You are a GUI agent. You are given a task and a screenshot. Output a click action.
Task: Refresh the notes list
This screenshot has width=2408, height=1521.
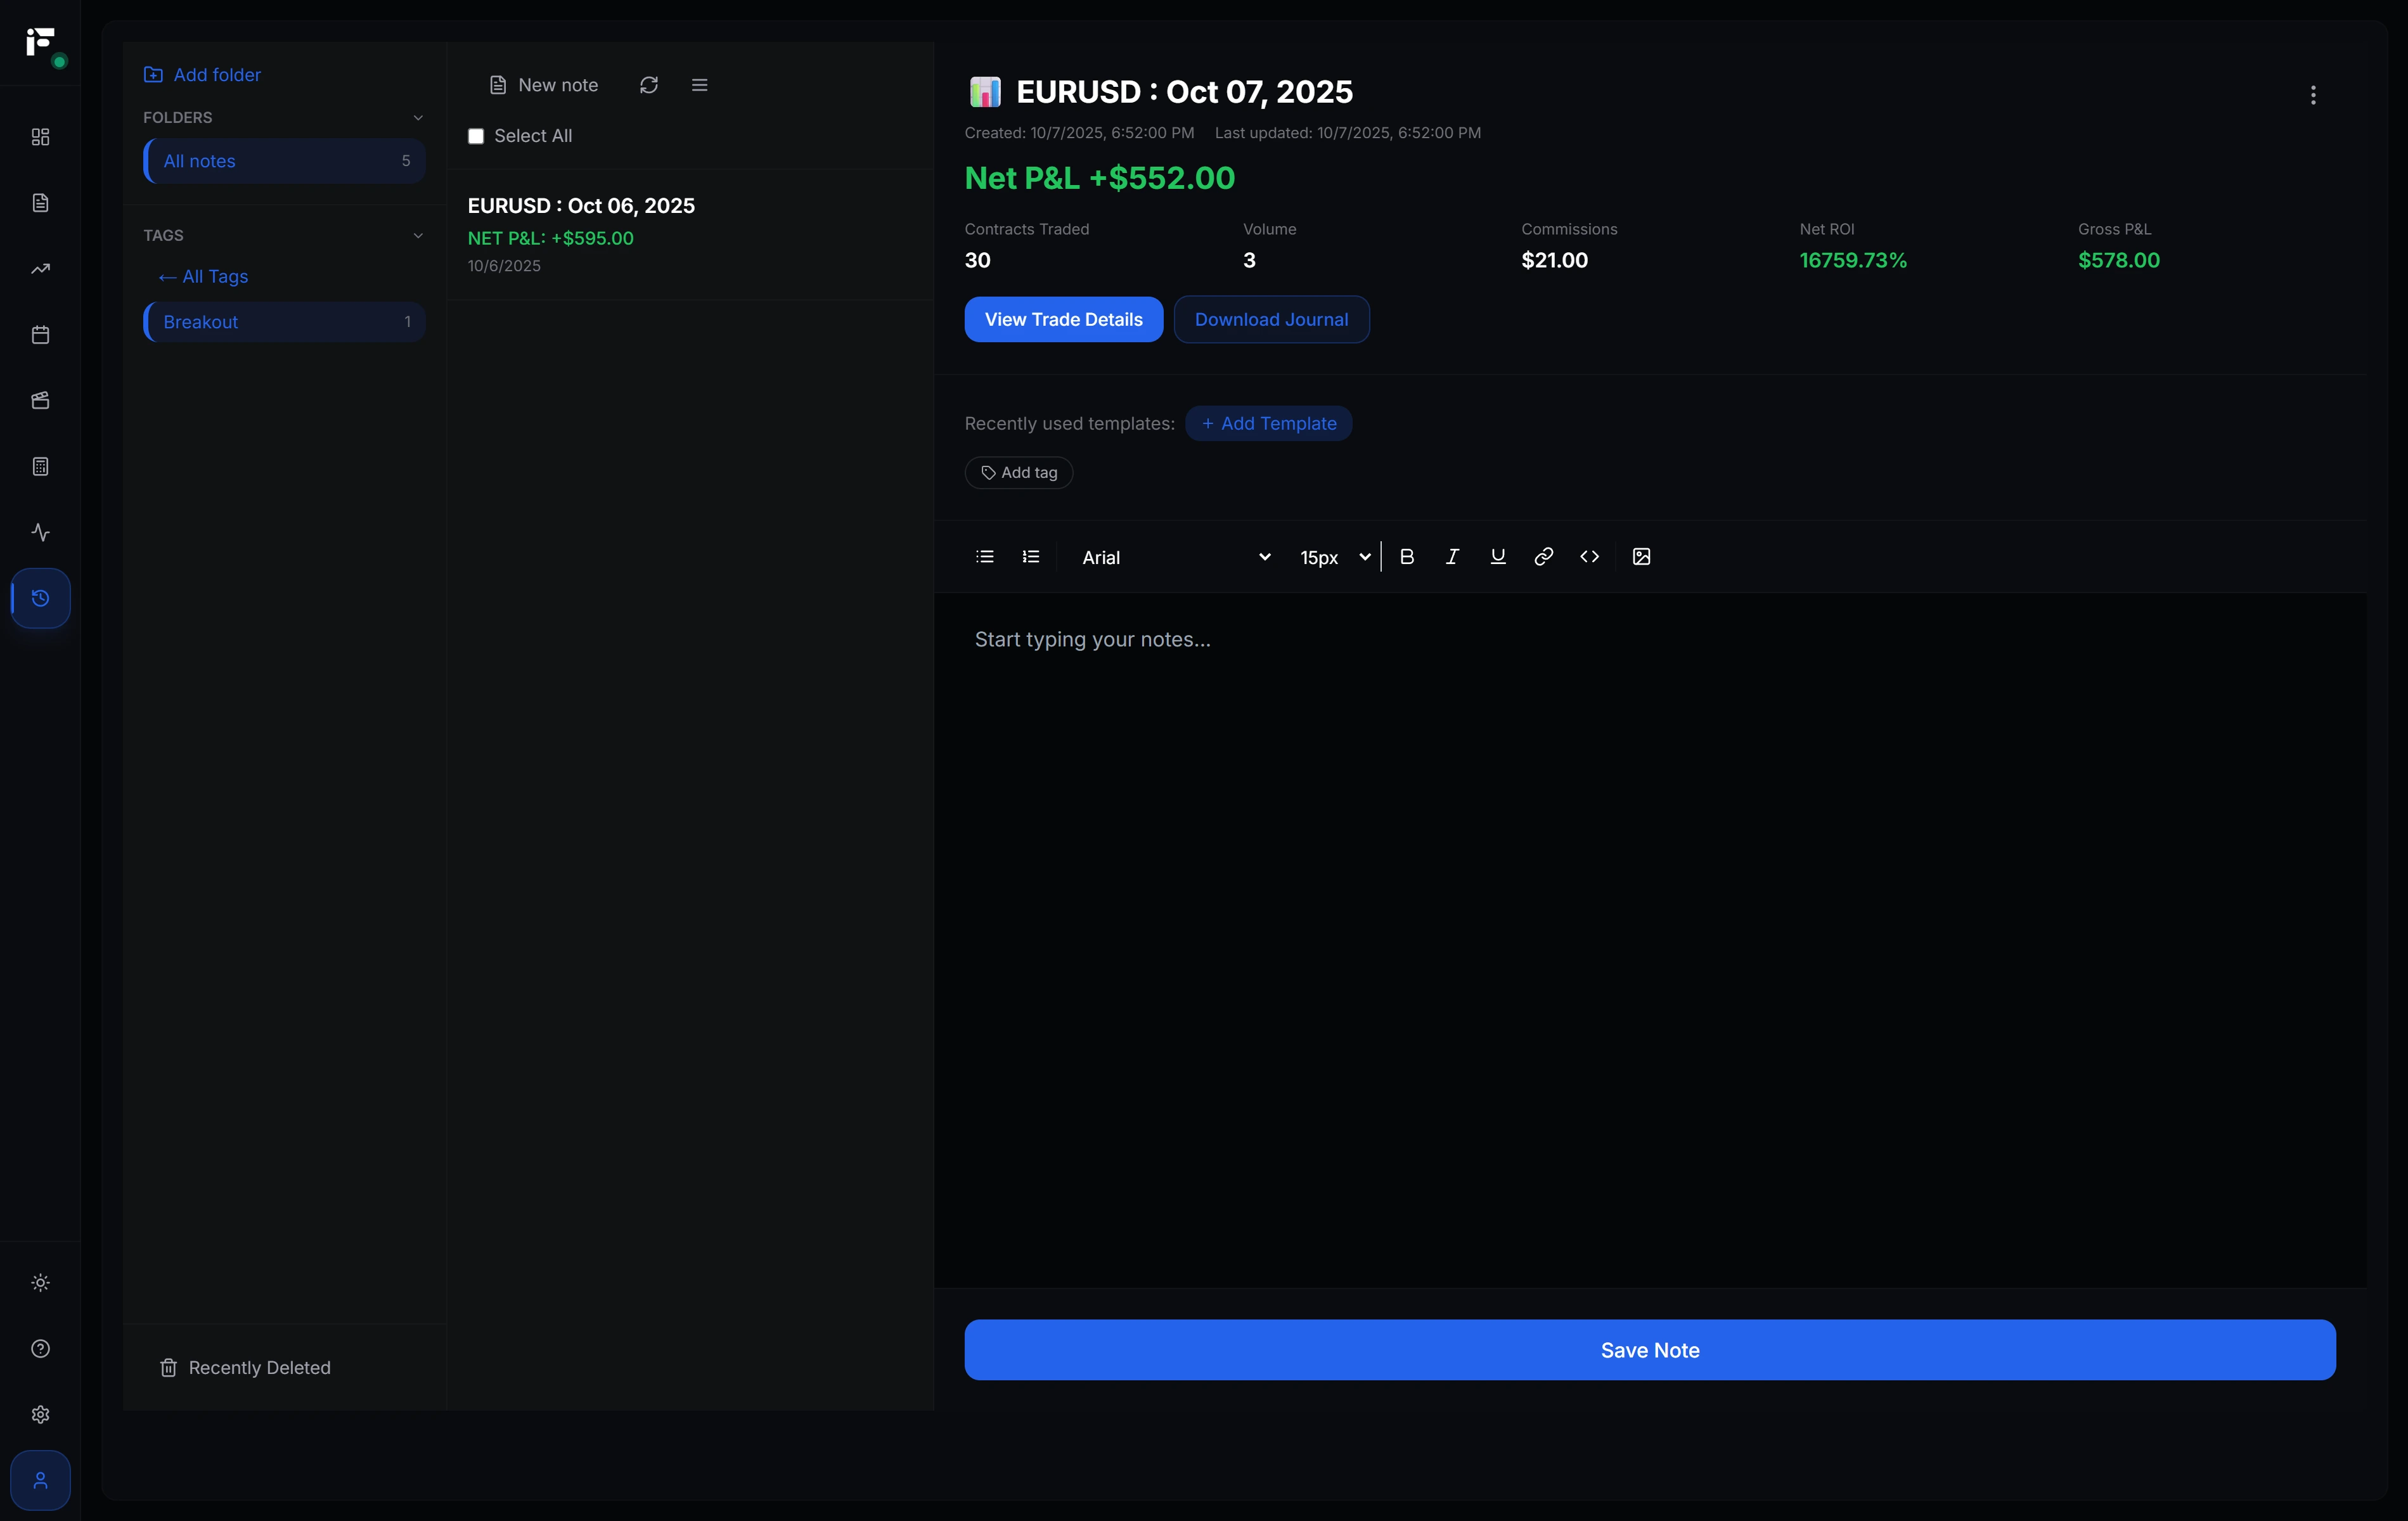pyautogui.click(x=648, y=85)
